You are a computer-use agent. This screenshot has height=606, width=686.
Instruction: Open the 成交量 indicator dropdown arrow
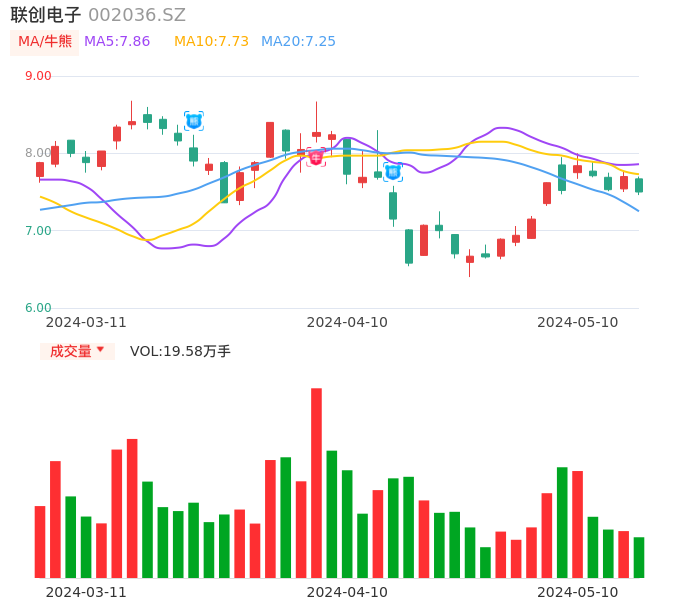click(x=100, y=350)
